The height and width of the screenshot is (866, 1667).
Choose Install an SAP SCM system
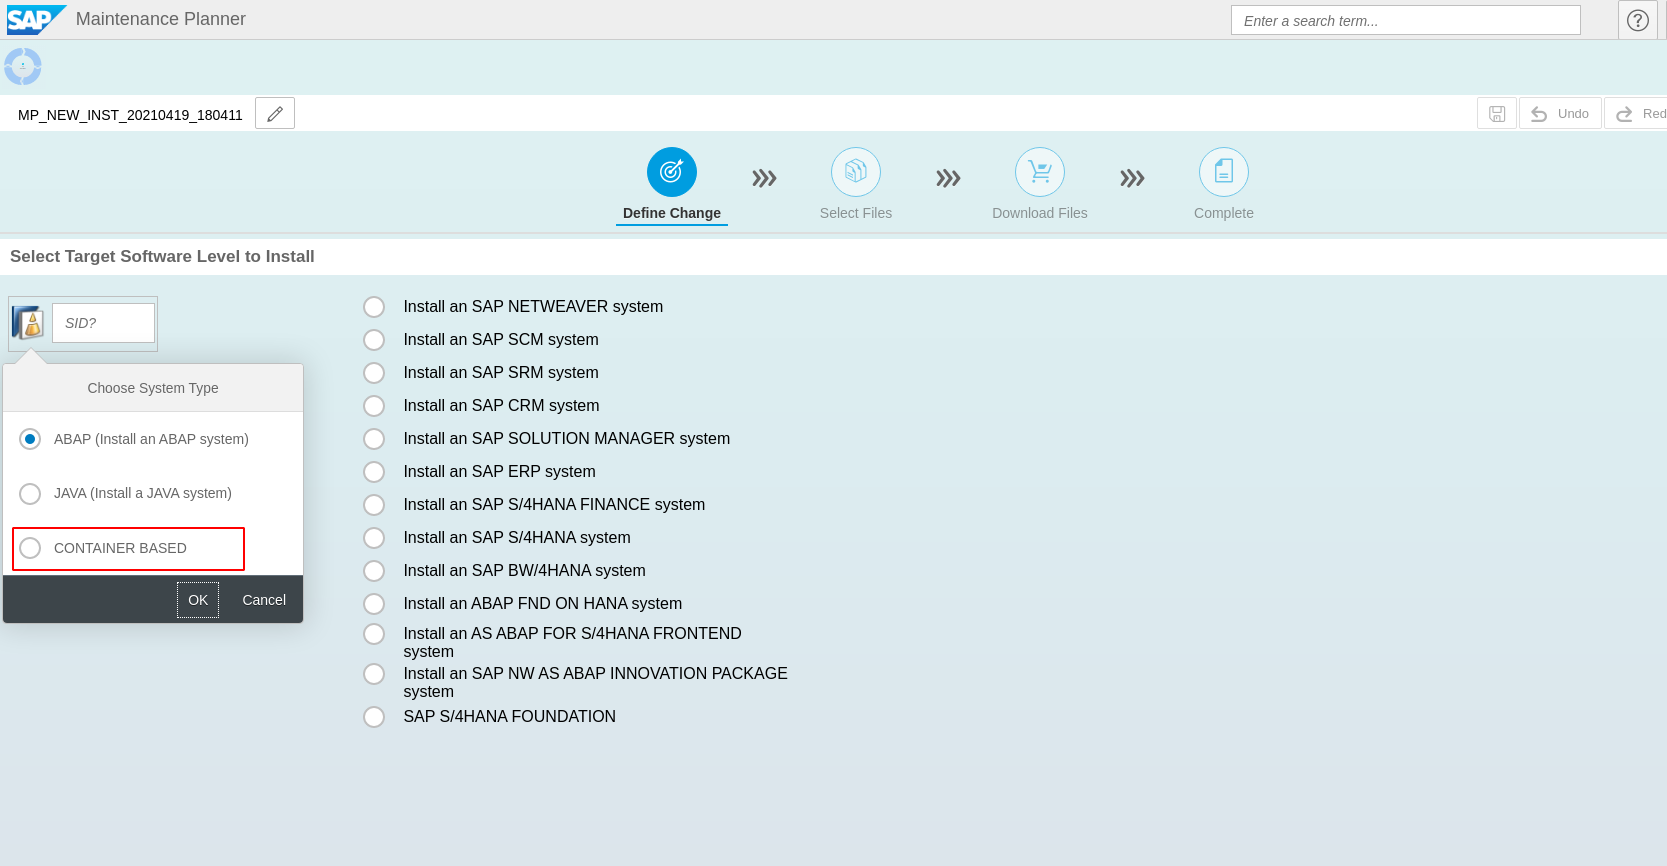(374, 340)
